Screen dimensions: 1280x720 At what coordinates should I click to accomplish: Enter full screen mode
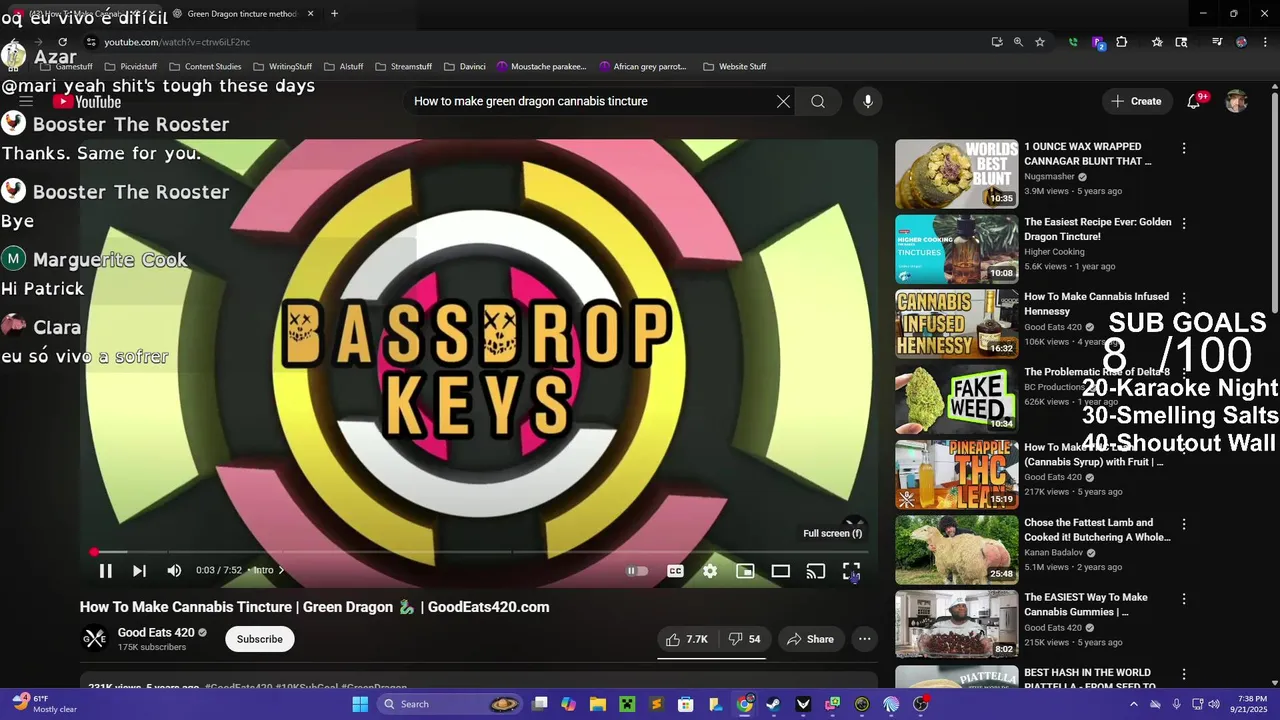tap(851, 571)
